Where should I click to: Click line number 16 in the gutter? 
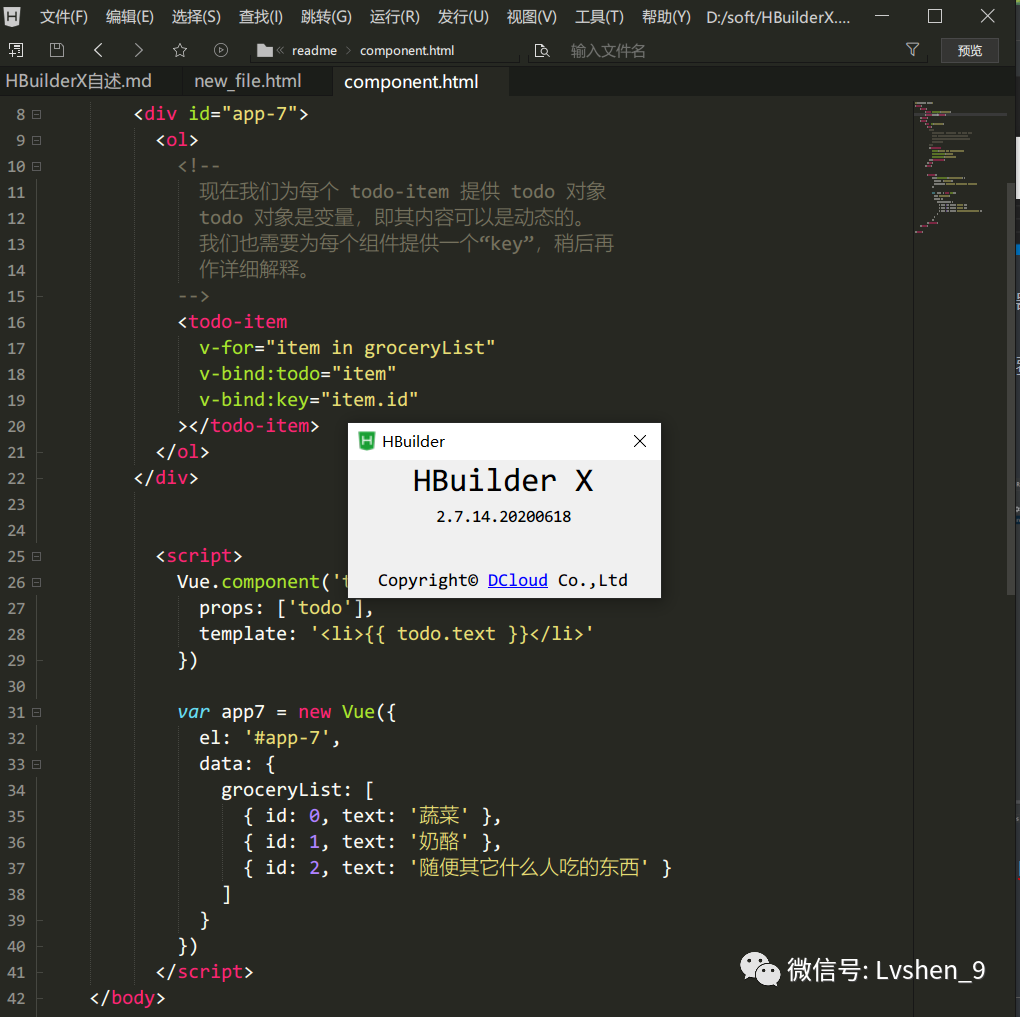pos(16,323)
